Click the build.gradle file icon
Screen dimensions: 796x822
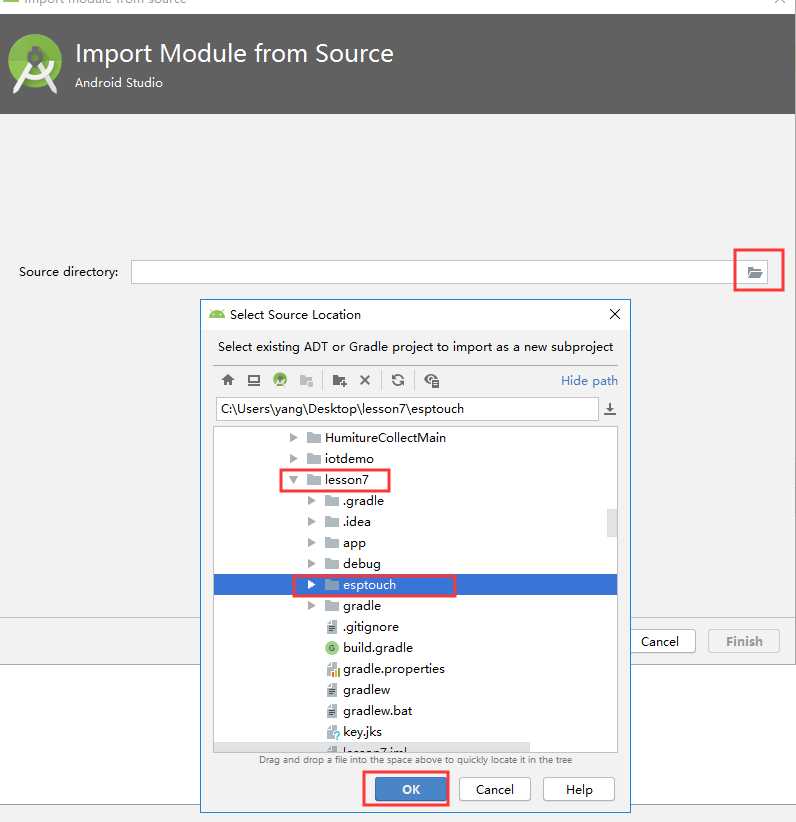(331, 648)
